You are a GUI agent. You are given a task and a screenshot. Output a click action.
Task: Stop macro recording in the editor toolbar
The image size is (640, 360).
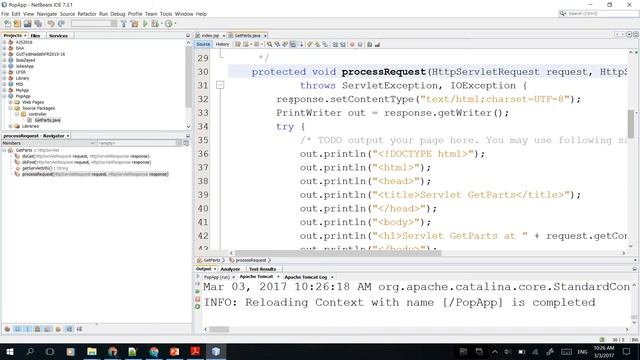360,44
